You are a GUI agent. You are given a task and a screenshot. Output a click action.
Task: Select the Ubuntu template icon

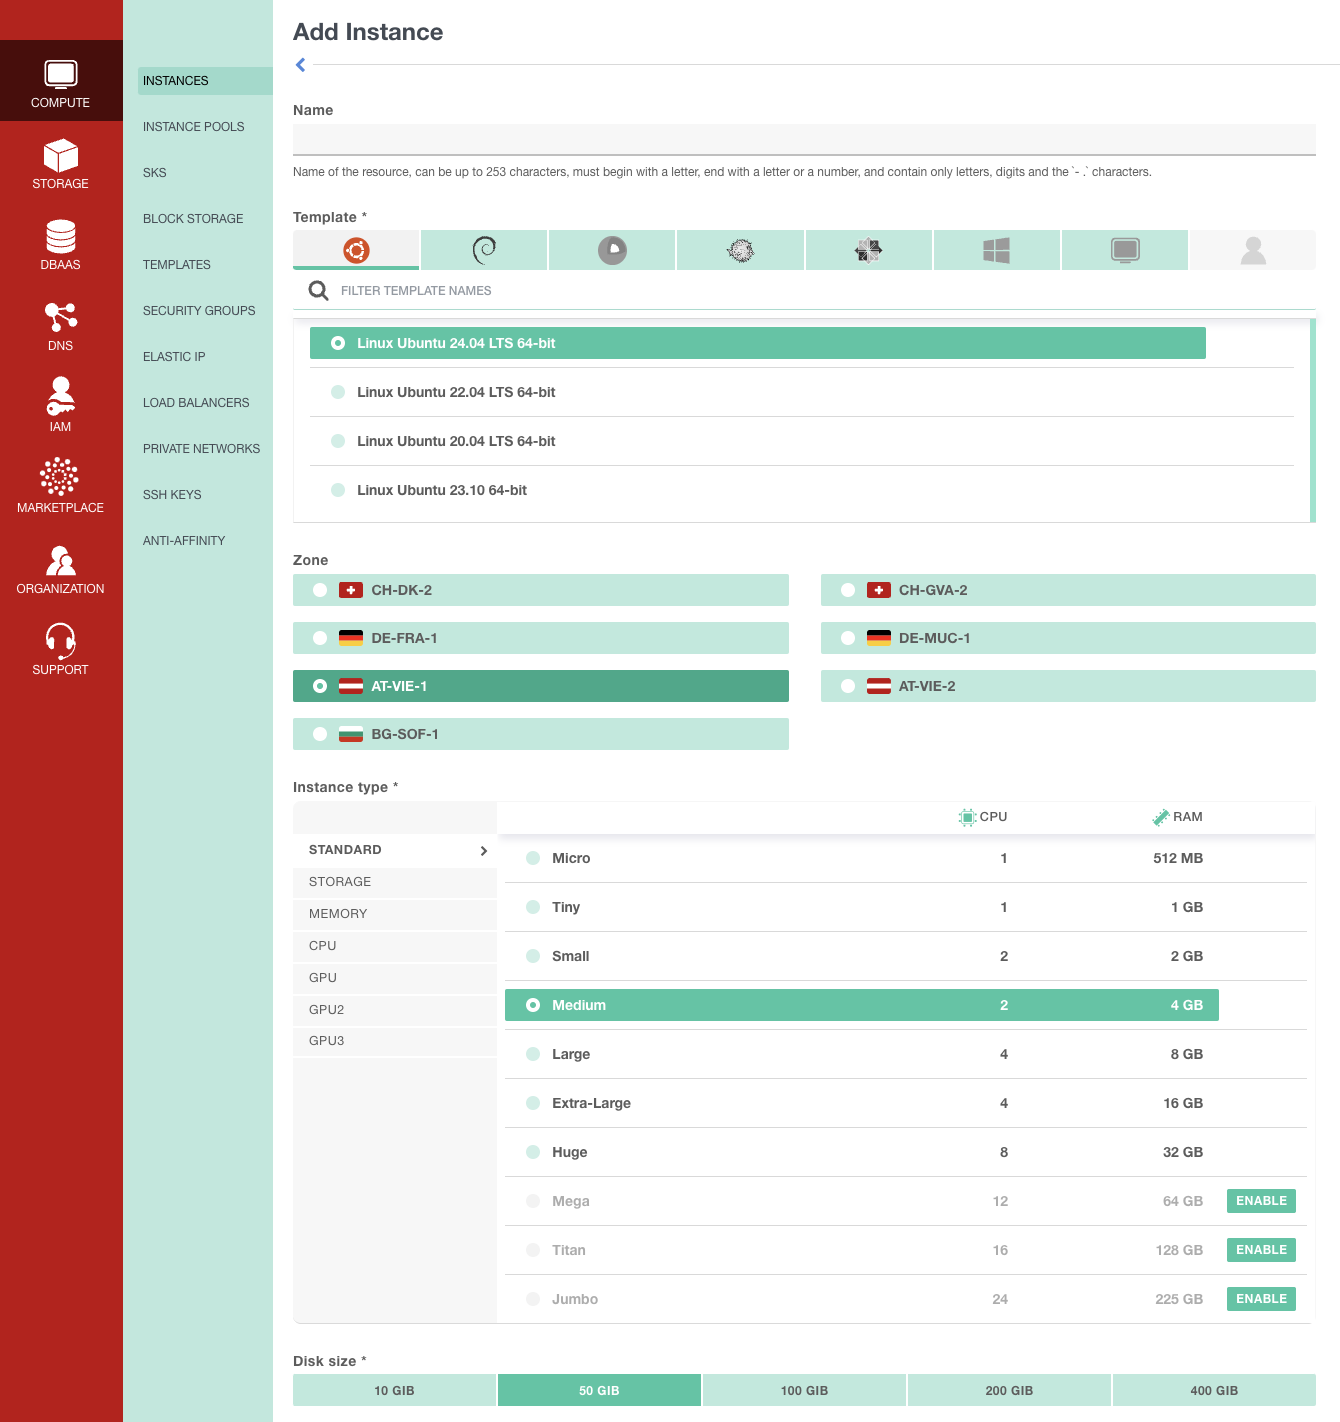coord(355,250)
